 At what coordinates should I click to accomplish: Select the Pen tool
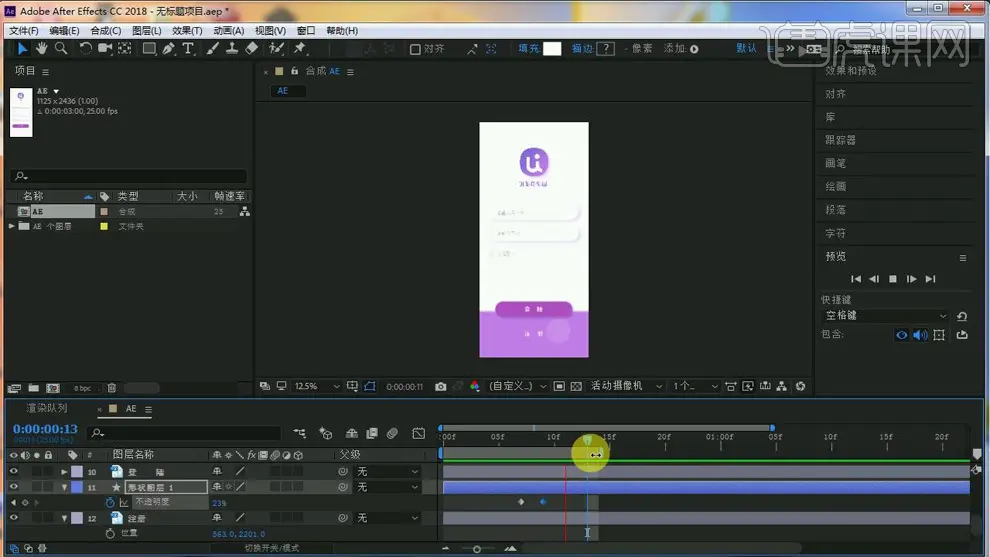point(168,48)
